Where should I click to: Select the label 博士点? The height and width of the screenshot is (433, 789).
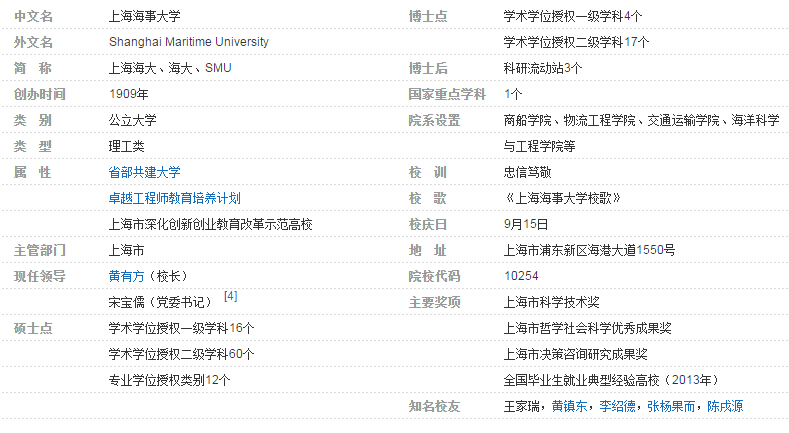[428, 17]
